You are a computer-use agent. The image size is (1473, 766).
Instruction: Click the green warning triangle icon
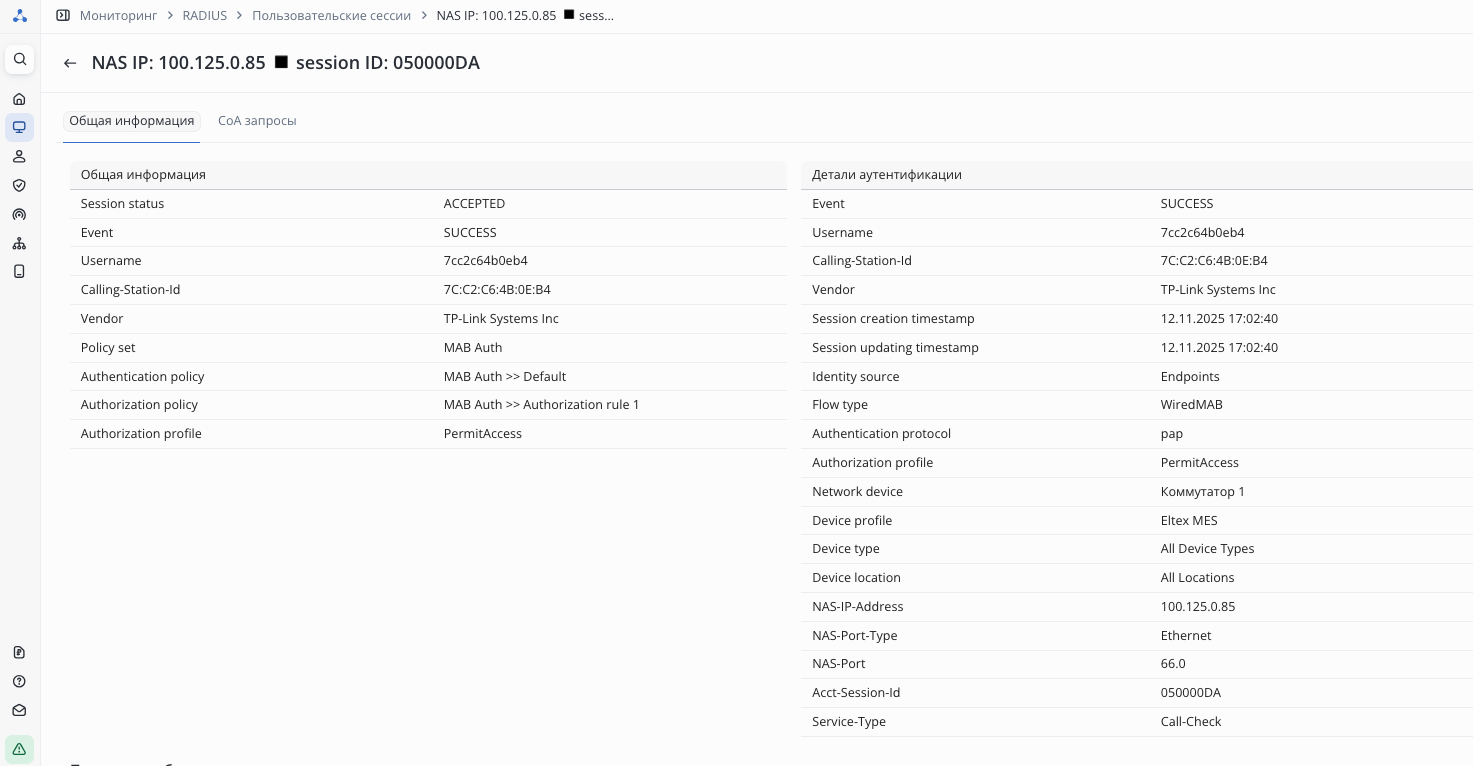pos(19,749)
